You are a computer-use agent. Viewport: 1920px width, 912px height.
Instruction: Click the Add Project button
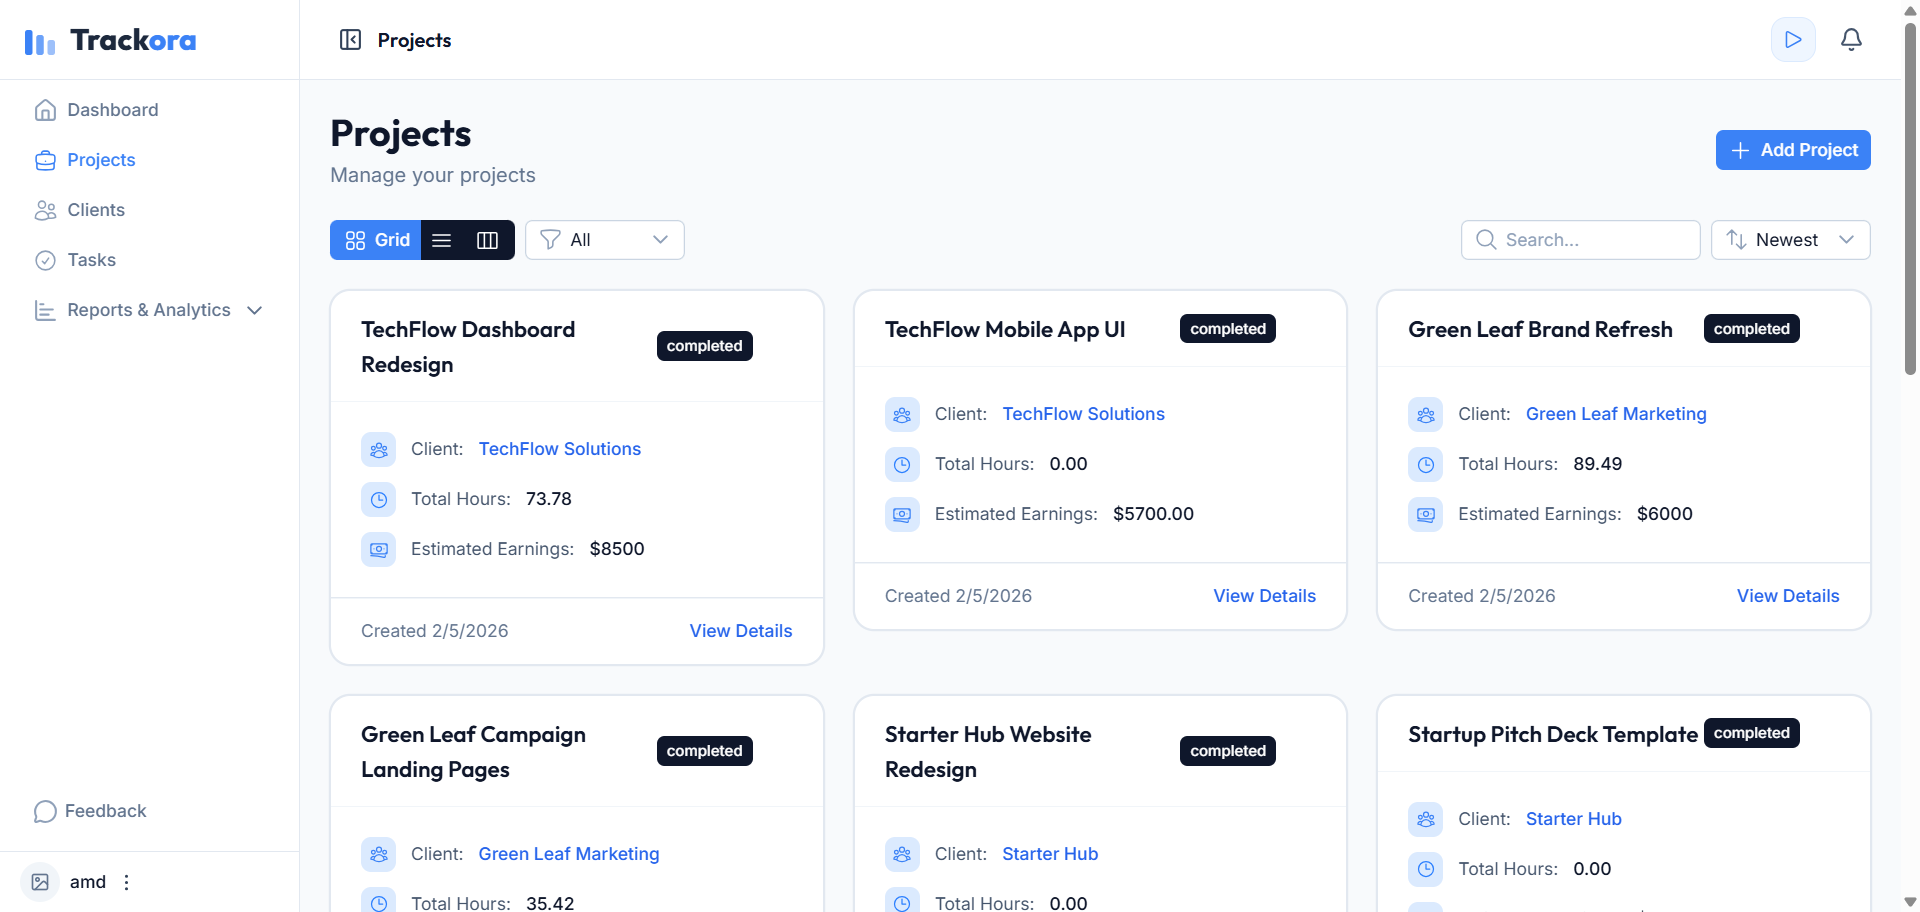[1793, 150]
